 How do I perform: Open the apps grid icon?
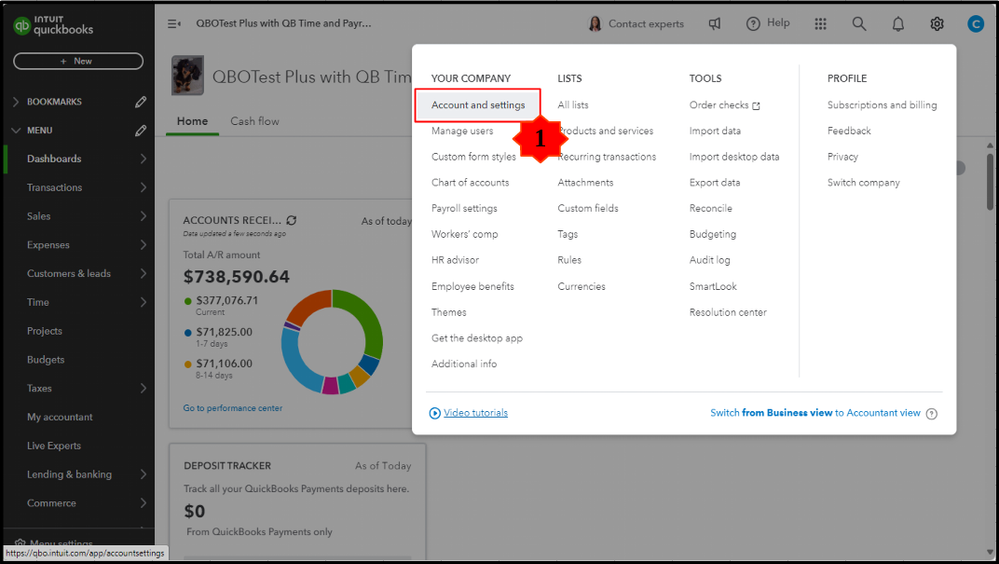coord(821,24)
